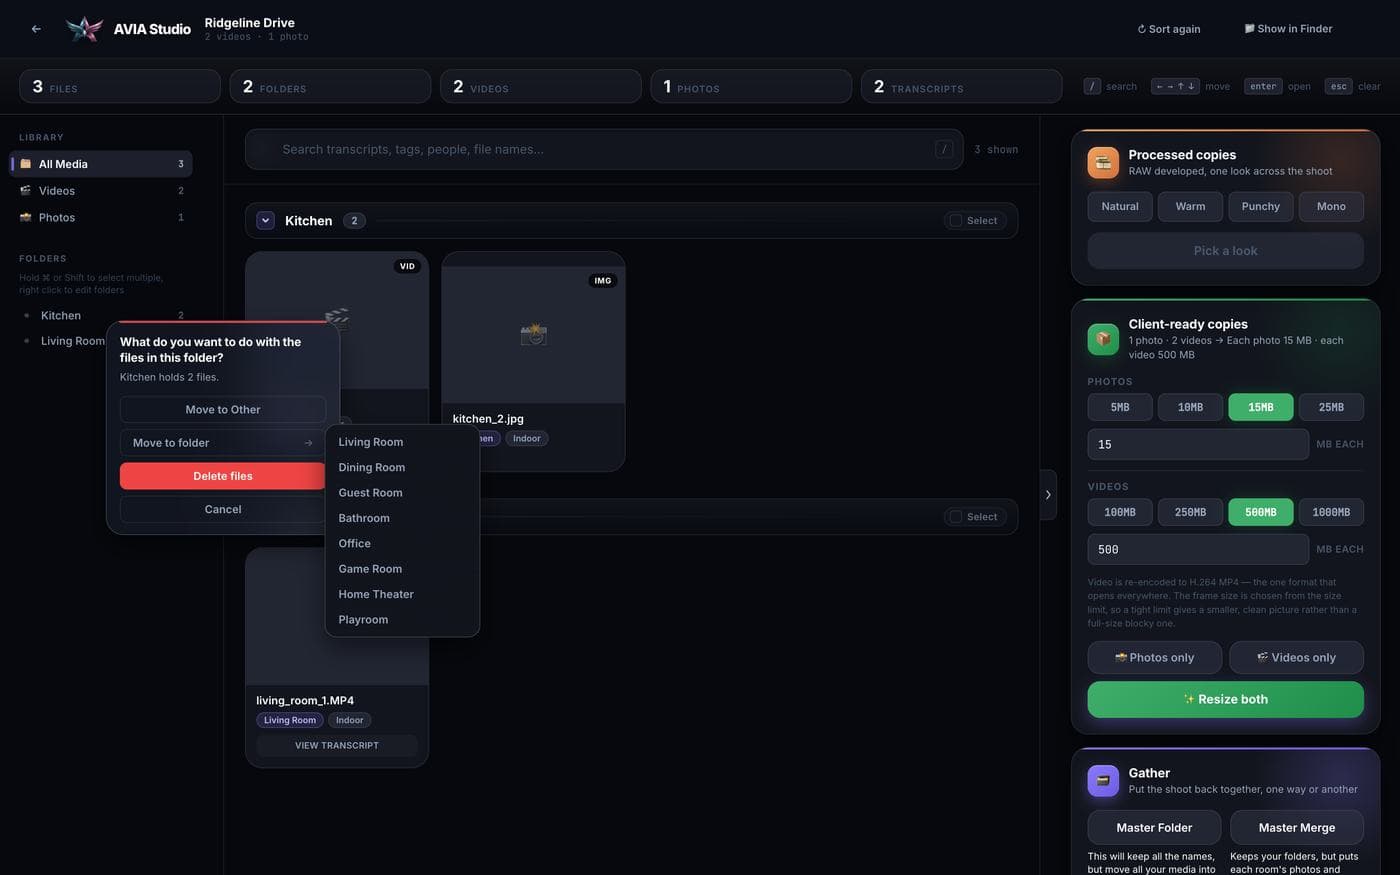
Task: Click the Resize both button
Action: 1225,699
